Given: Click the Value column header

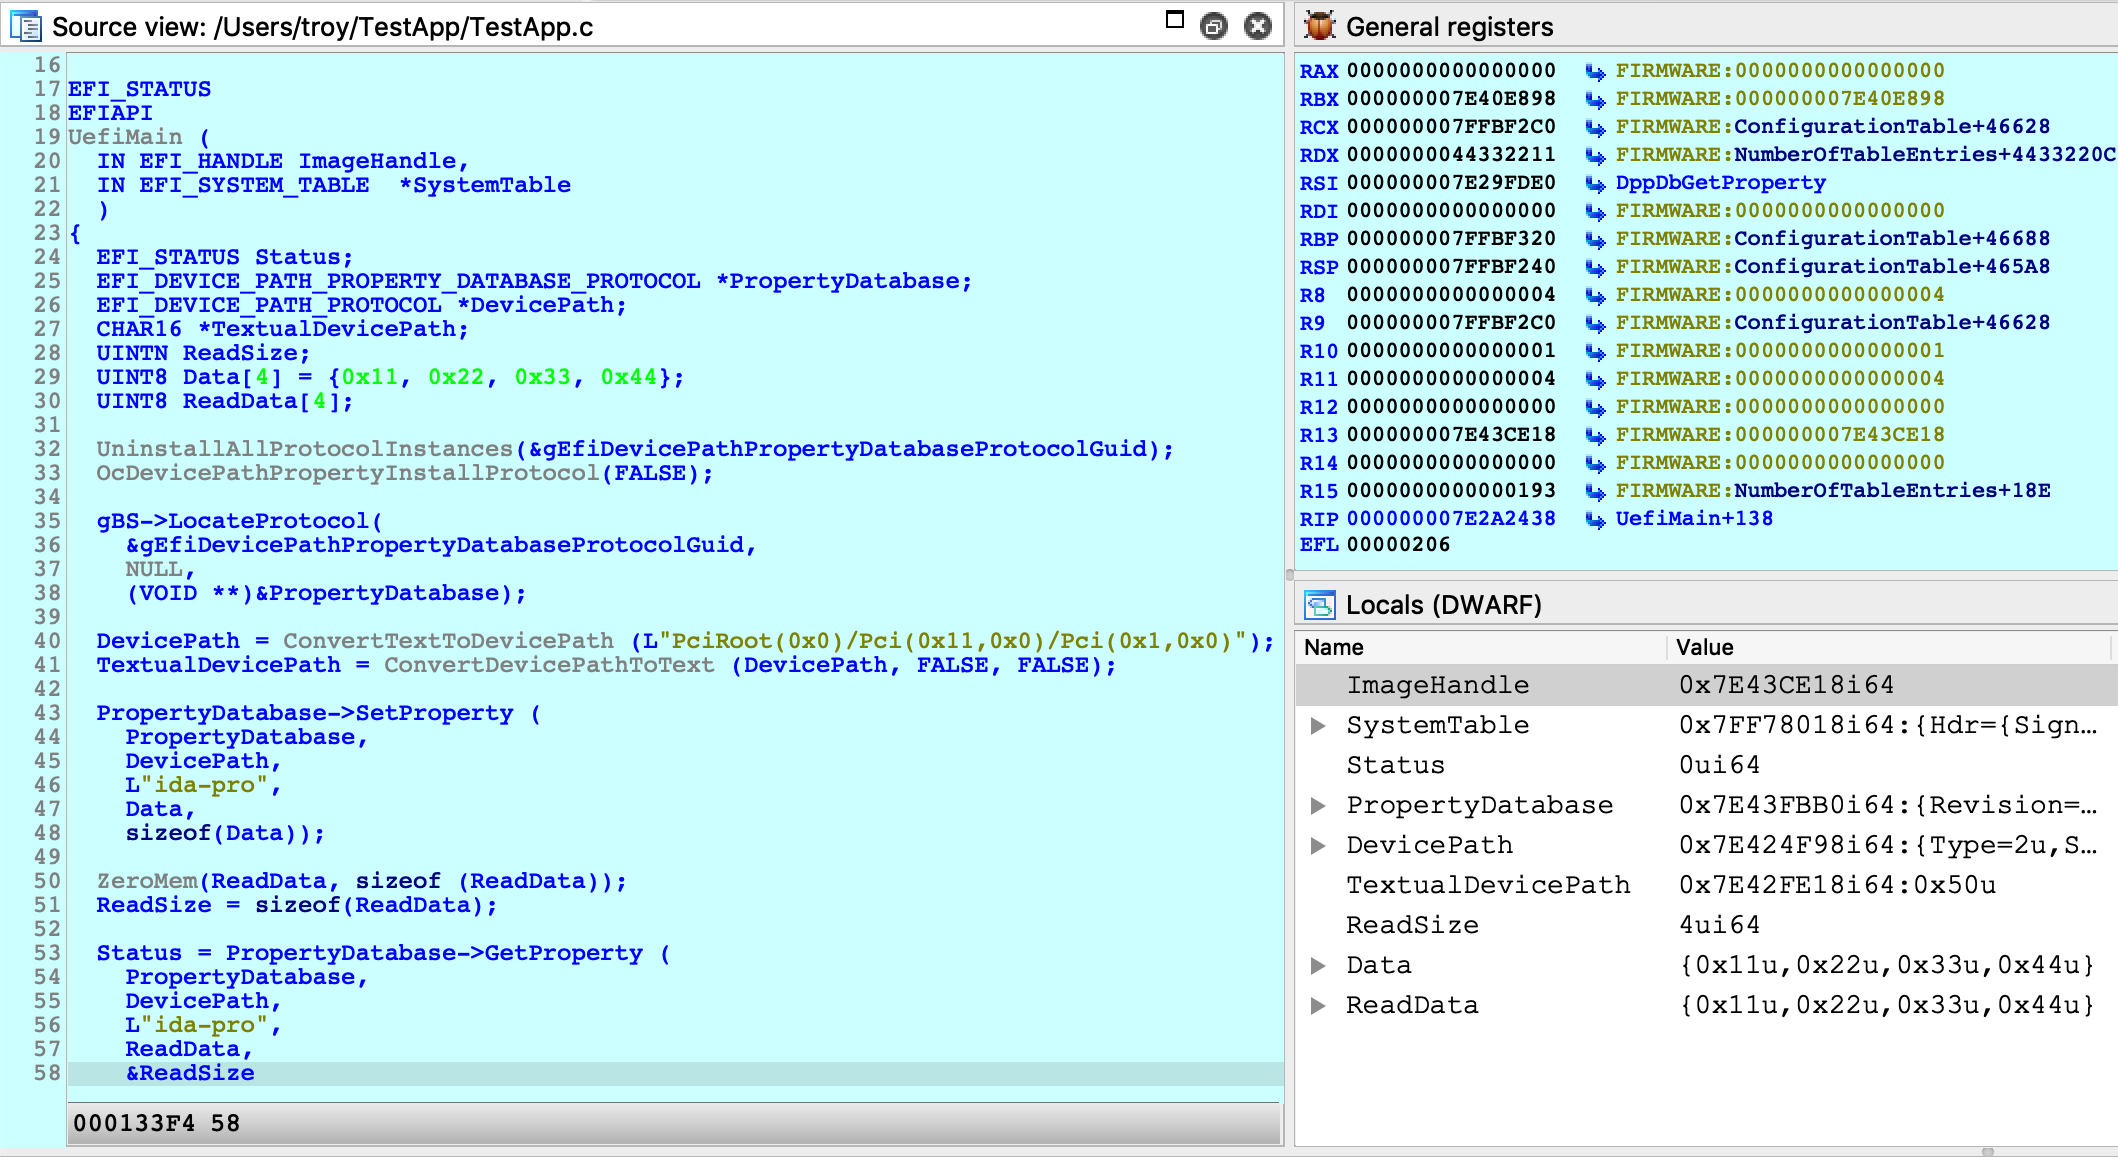Looking at the screenshot, I should click(x=1704, y=647).
